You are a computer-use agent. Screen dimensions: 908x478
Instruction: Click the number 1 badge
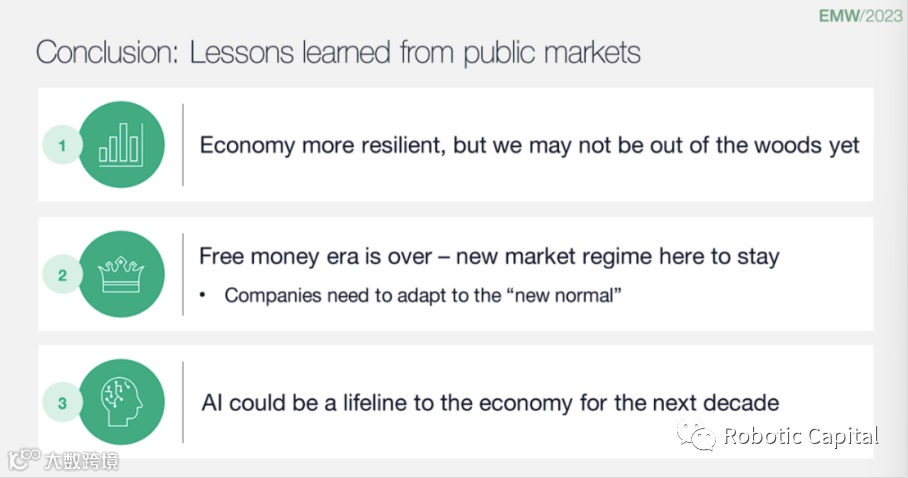coord(61,145)
